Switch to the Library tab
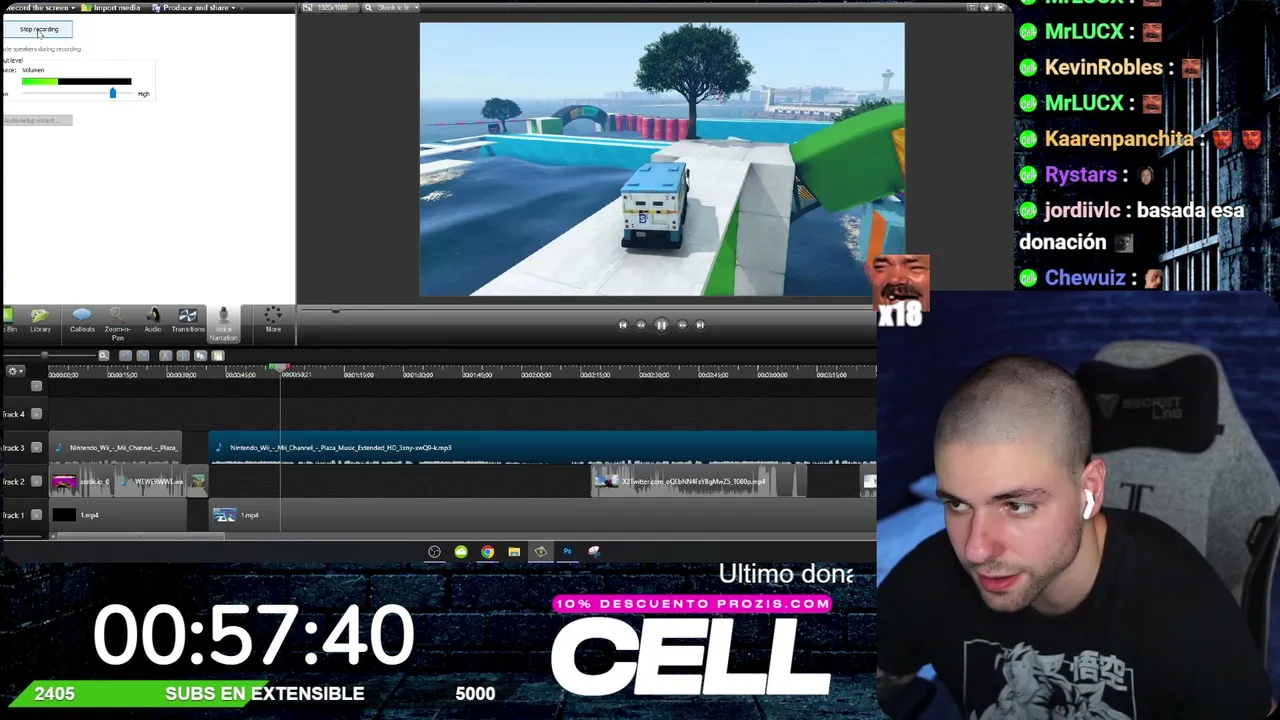 [x=40, y=321]
